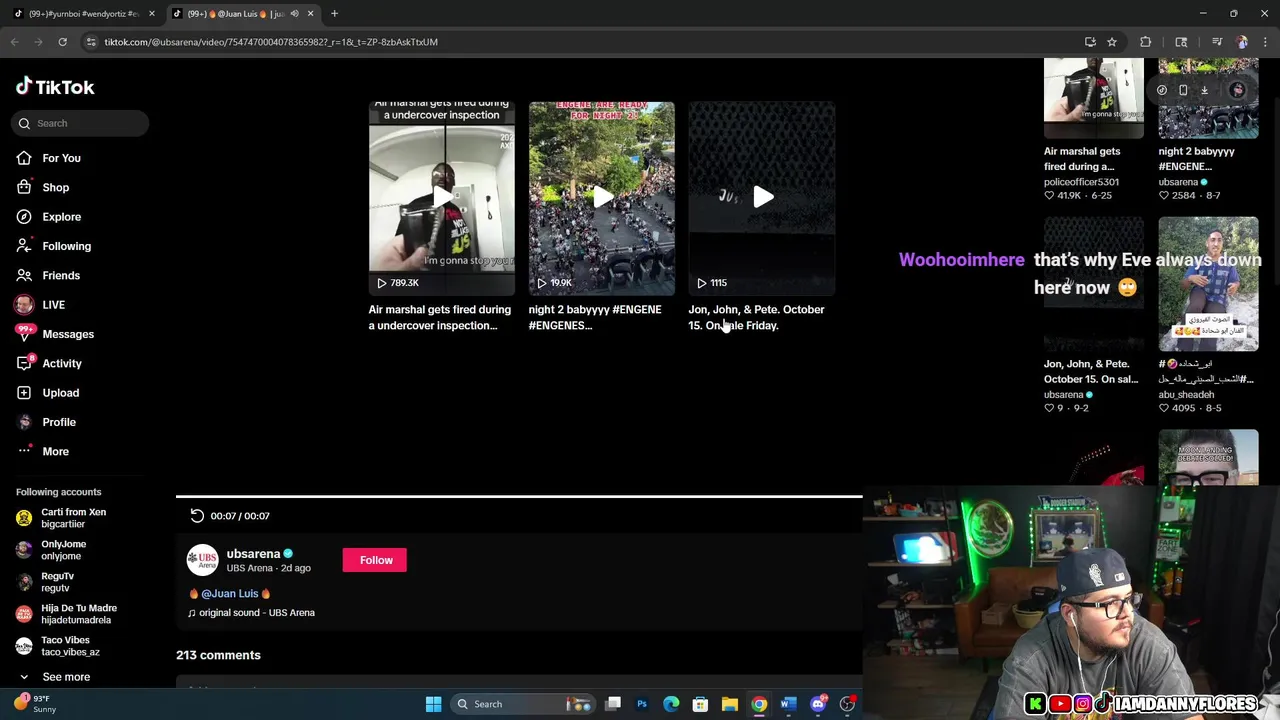
Task: Click the tiktok.com URL in address bar
Action: (x=271, y=42)
